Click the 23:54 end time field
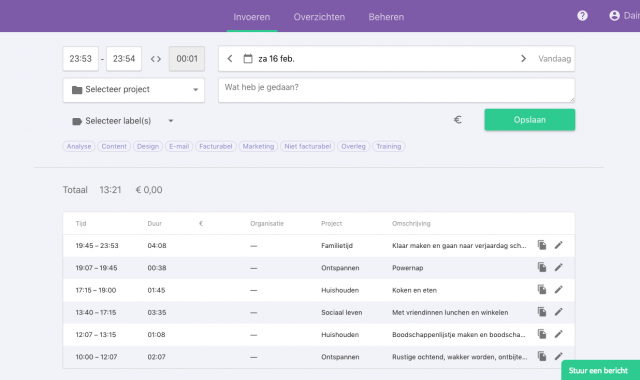Screen dimensions: 640x380 point(124,59)
